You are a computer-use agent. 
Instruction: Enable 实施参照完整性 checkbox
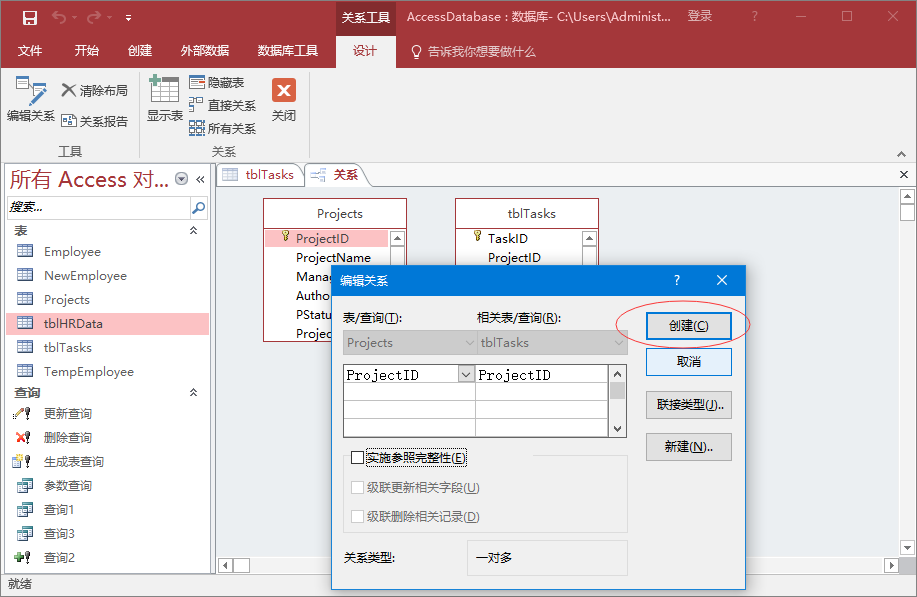point(358,458)
